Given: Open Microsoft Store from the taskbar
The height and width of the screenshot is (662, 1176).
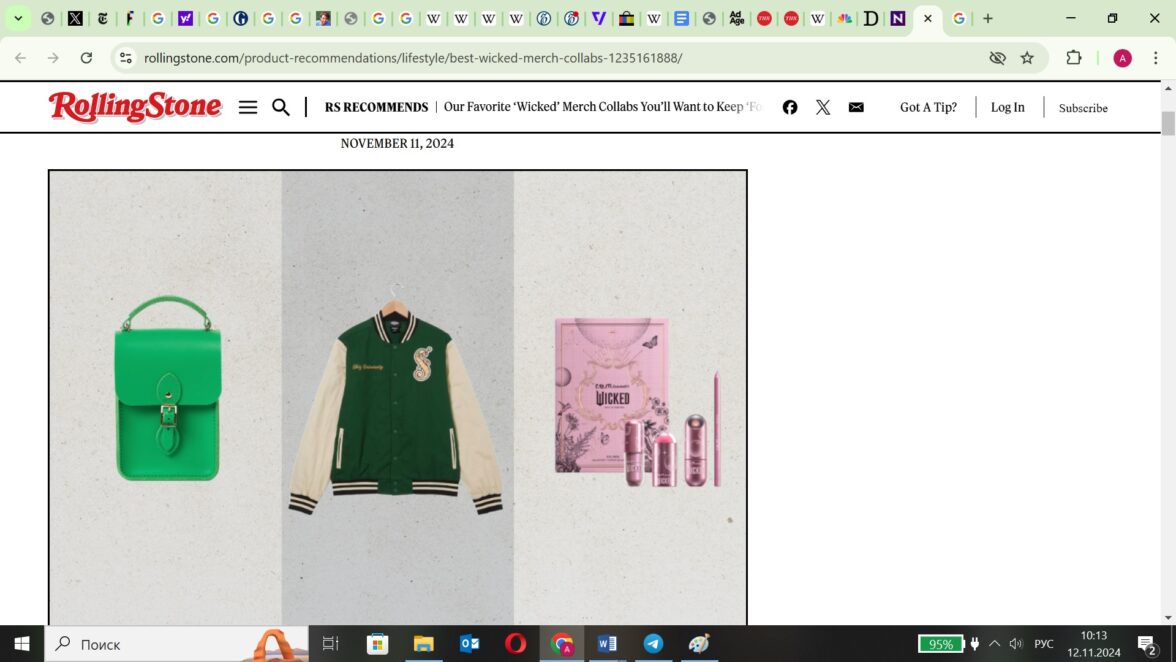Looking at the screenshot, I should coord(377,644).
